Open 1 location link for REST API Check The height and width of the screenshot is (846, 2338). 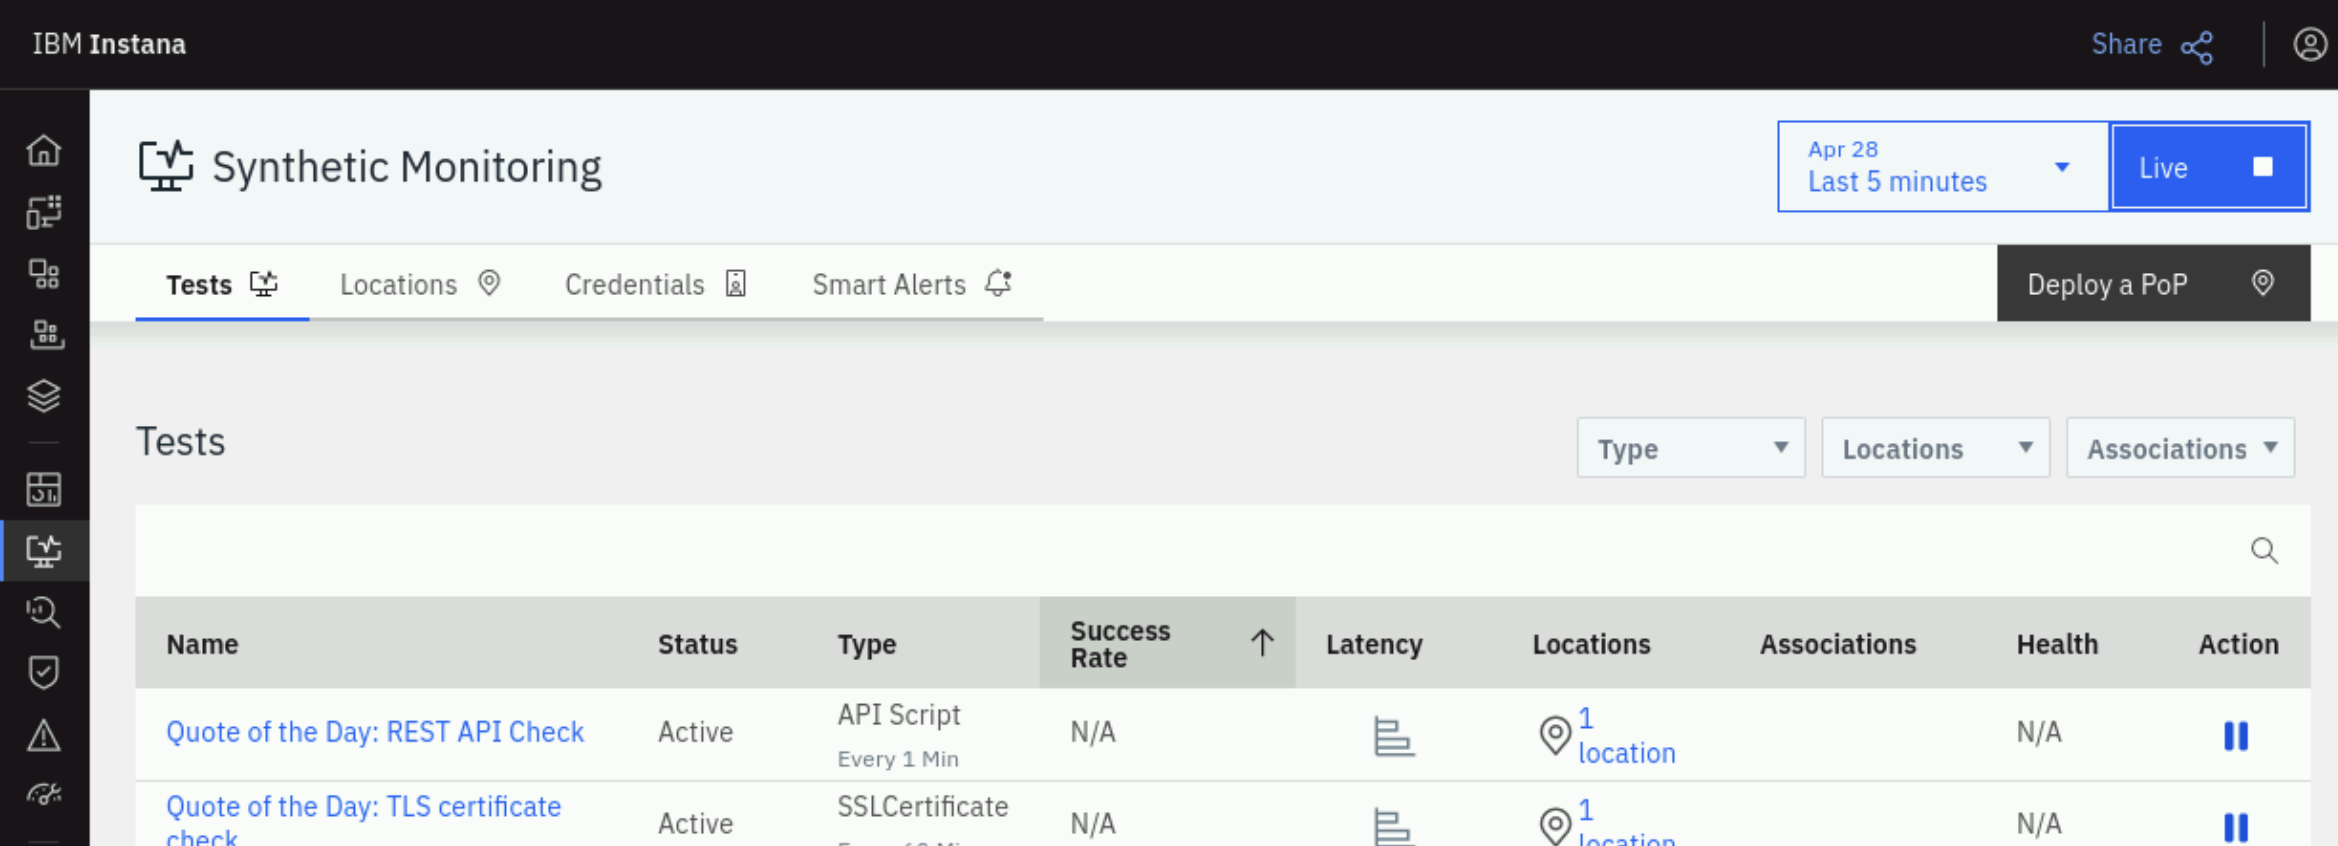point(1626,736)
